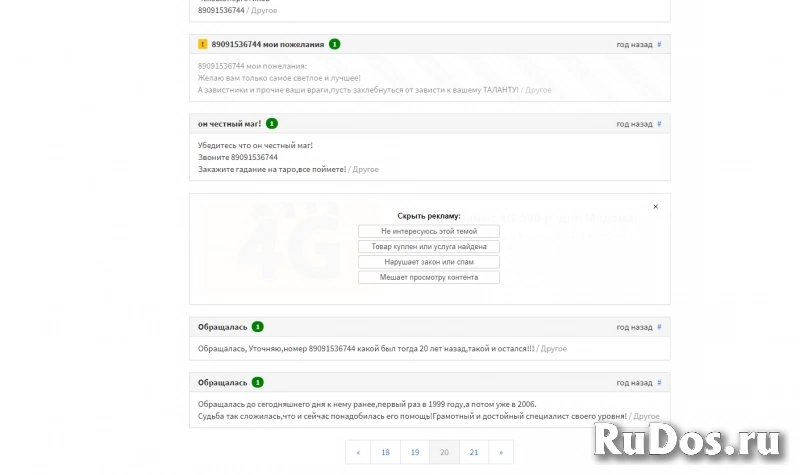Image resolution: width=800 pixels, height=475 pixels.
Task: Open the # permalink of "он честный маг!" post
Action: (x=658, y=124)
